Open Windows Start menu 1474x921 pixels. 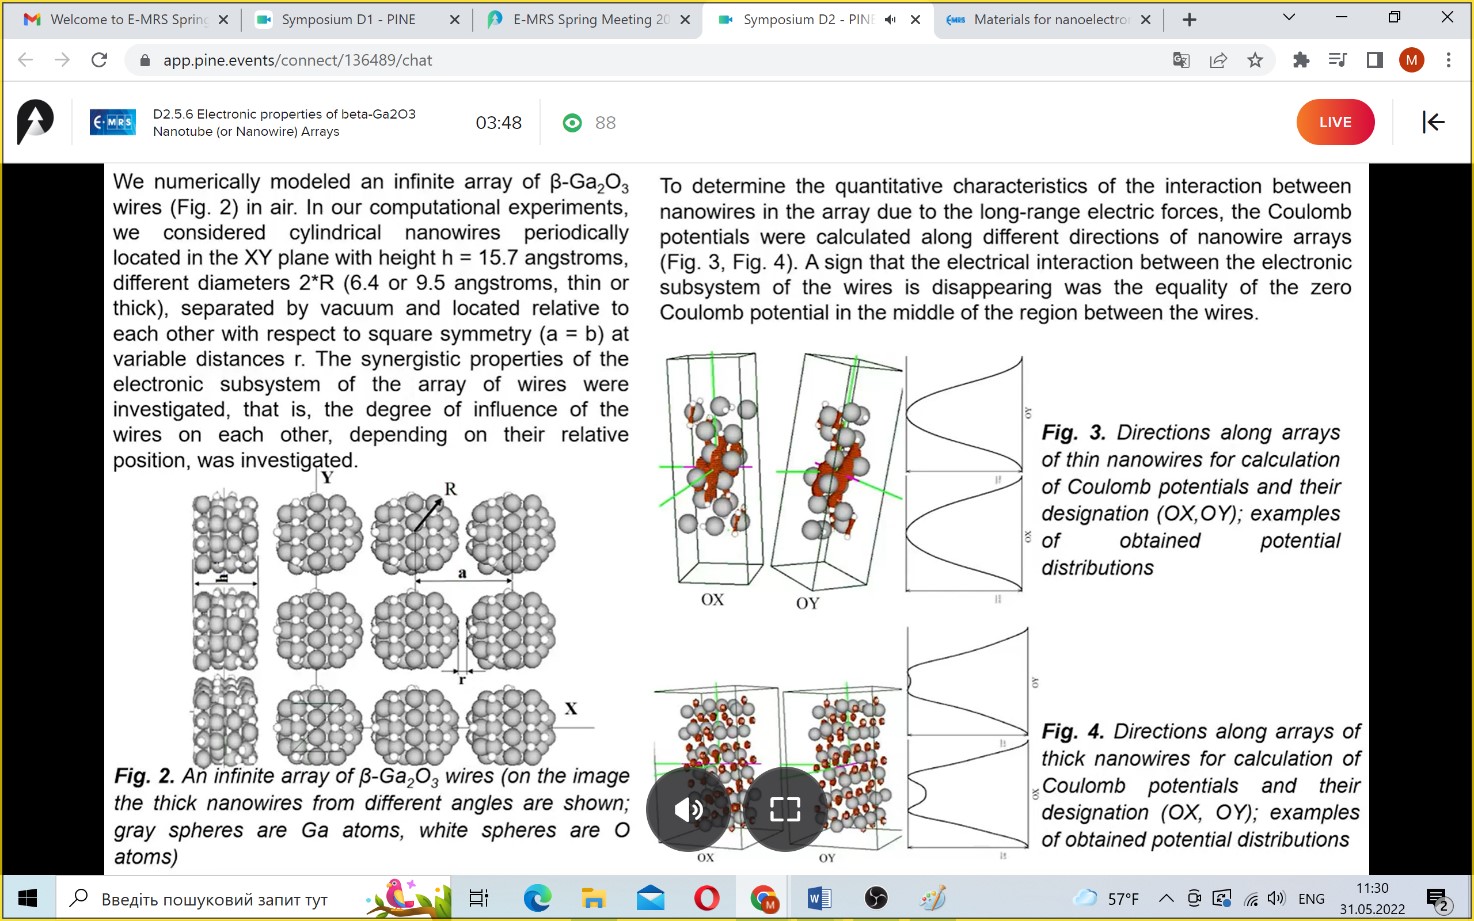(27, 898)
